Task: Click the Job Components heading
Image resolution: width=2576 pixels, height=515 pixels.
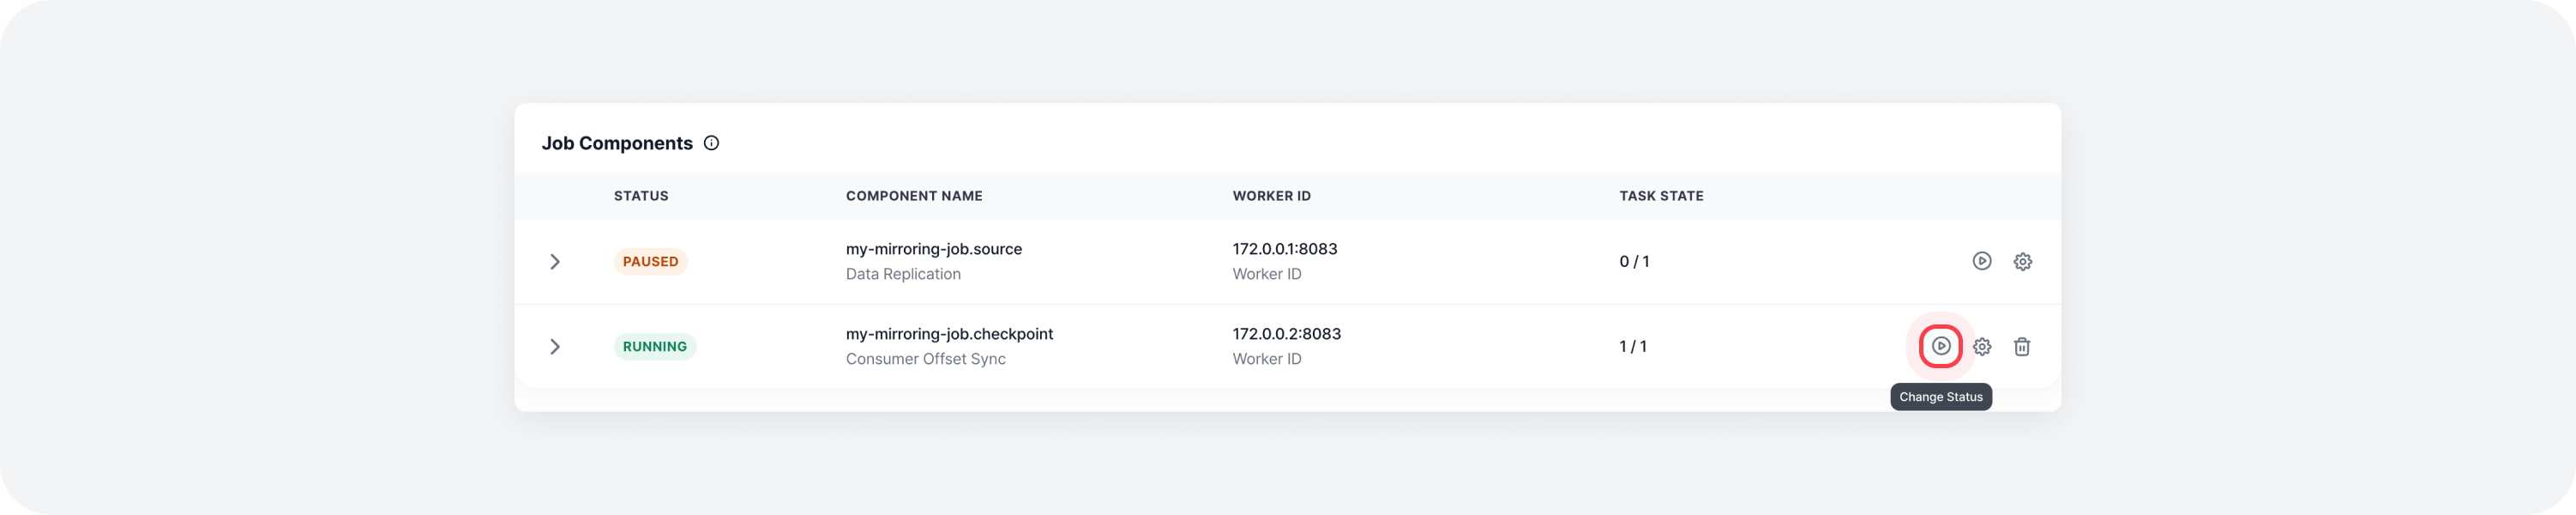Action: pos(617,143)
